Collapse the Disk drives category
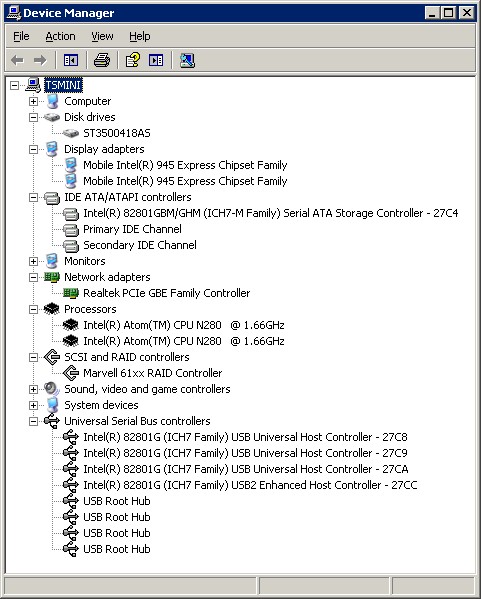The width and height of the screenshot is (481, 599). click(34, 117)
